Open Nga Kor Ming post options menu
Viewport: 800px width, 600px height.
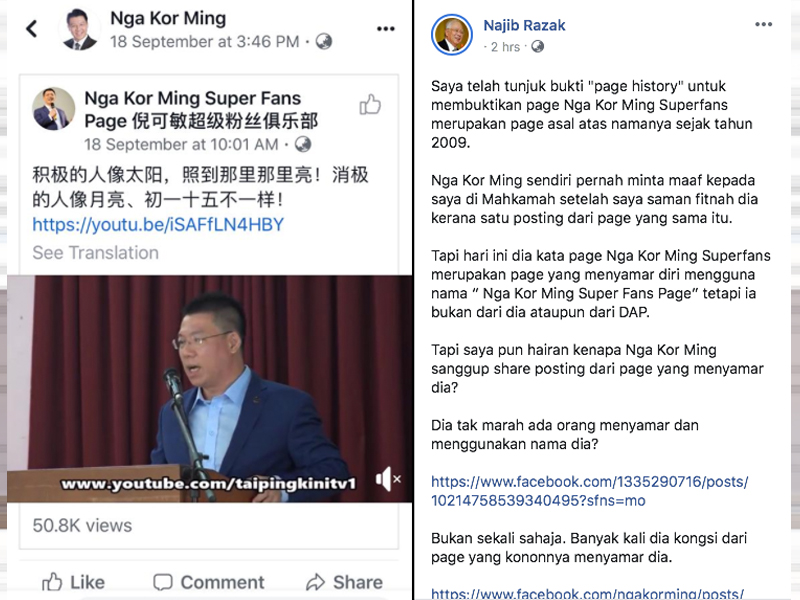(x=386, y=29)
